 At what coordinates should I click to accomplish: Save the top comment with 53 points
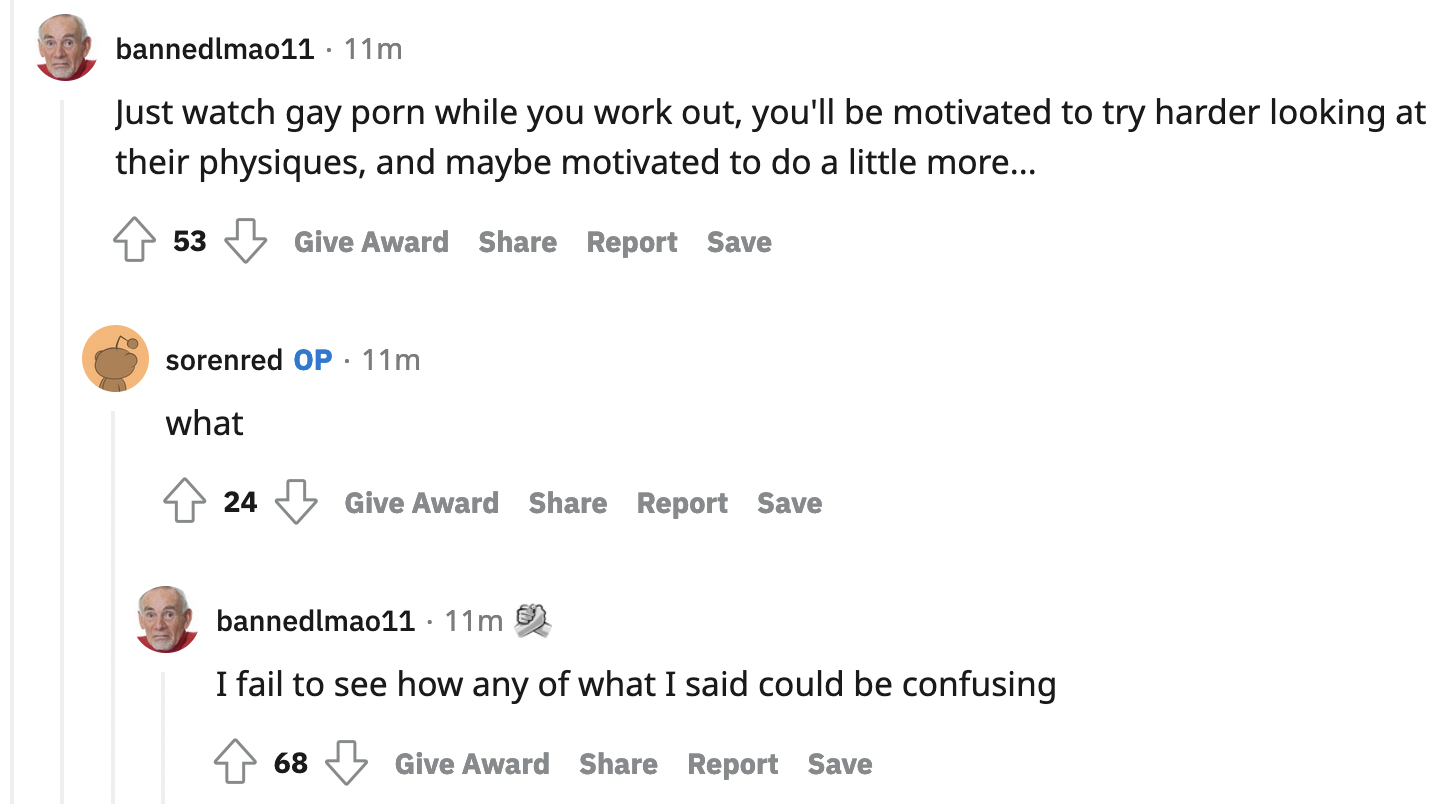coord(739,242)
